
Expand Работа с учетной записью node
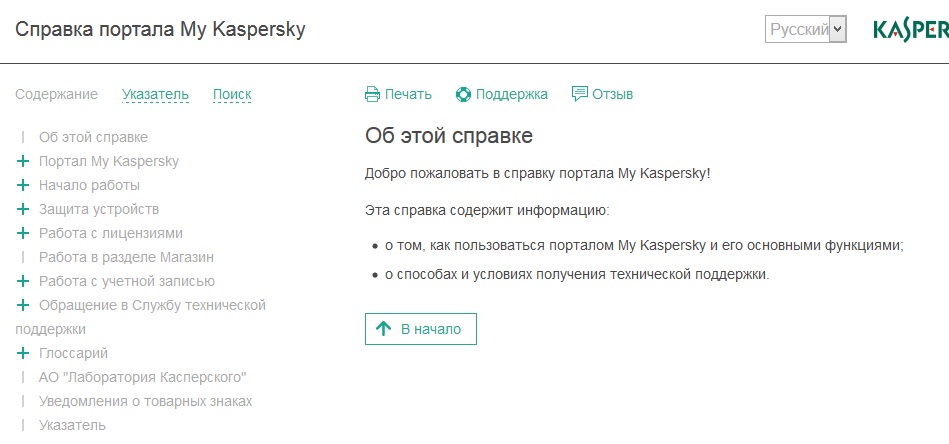point(23,281)
